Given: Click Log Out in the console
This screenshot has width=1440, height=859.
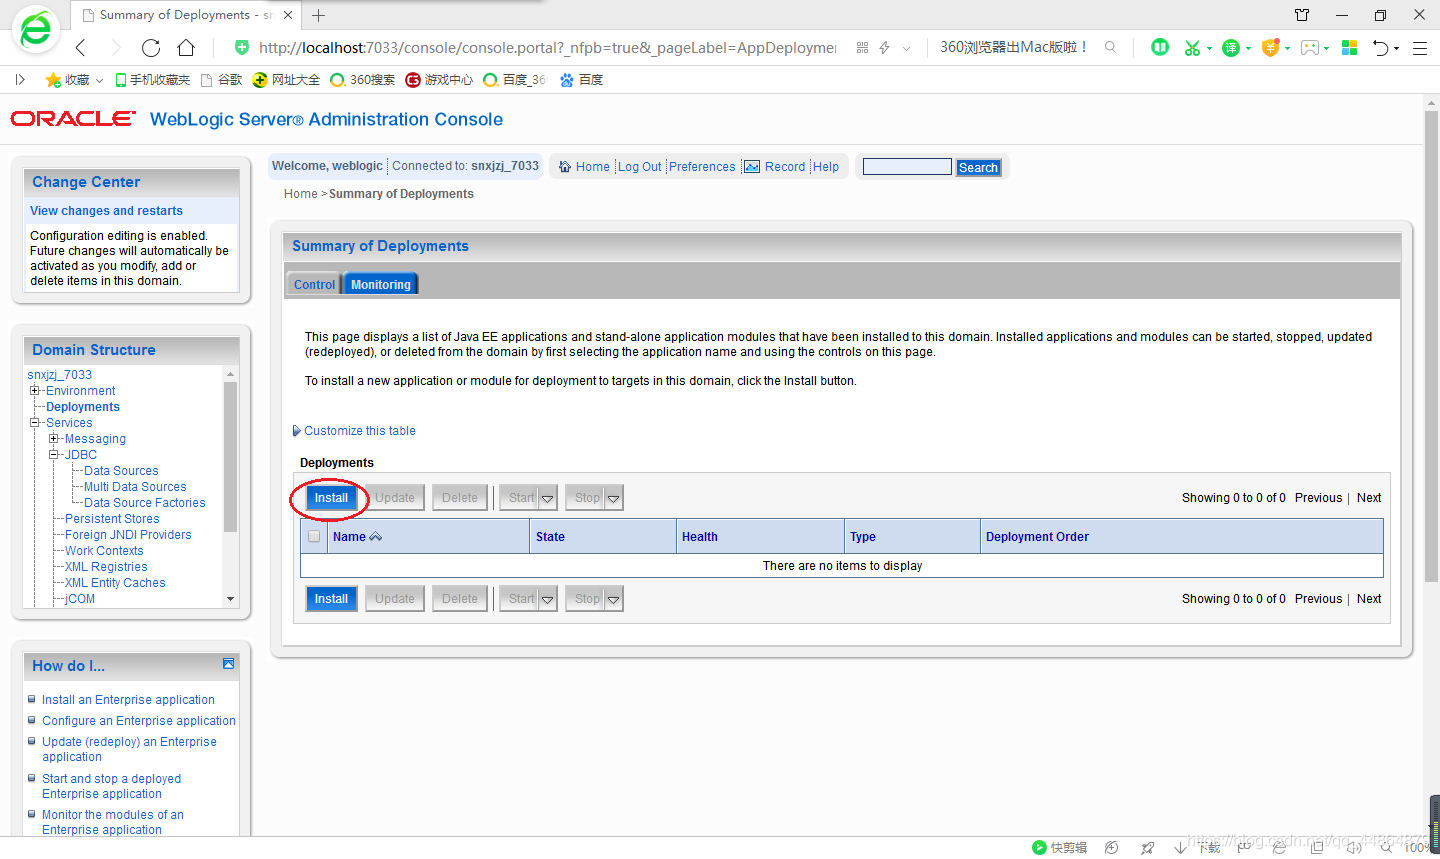Looking at the screenshot, I should [x=639, y=167].
